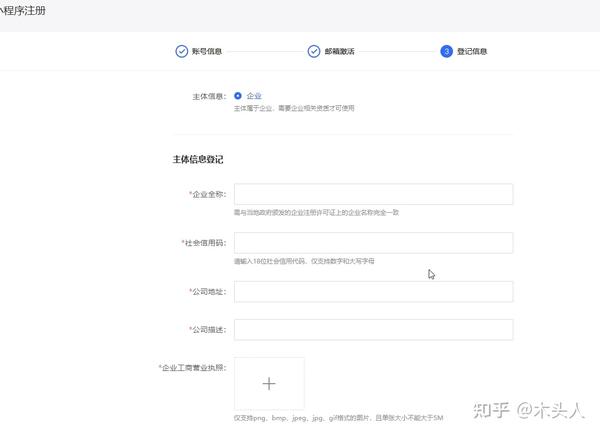This screenshot has width=600, height=435.
Task: Click the 账号信息 step label
Action: click(207, 51)
